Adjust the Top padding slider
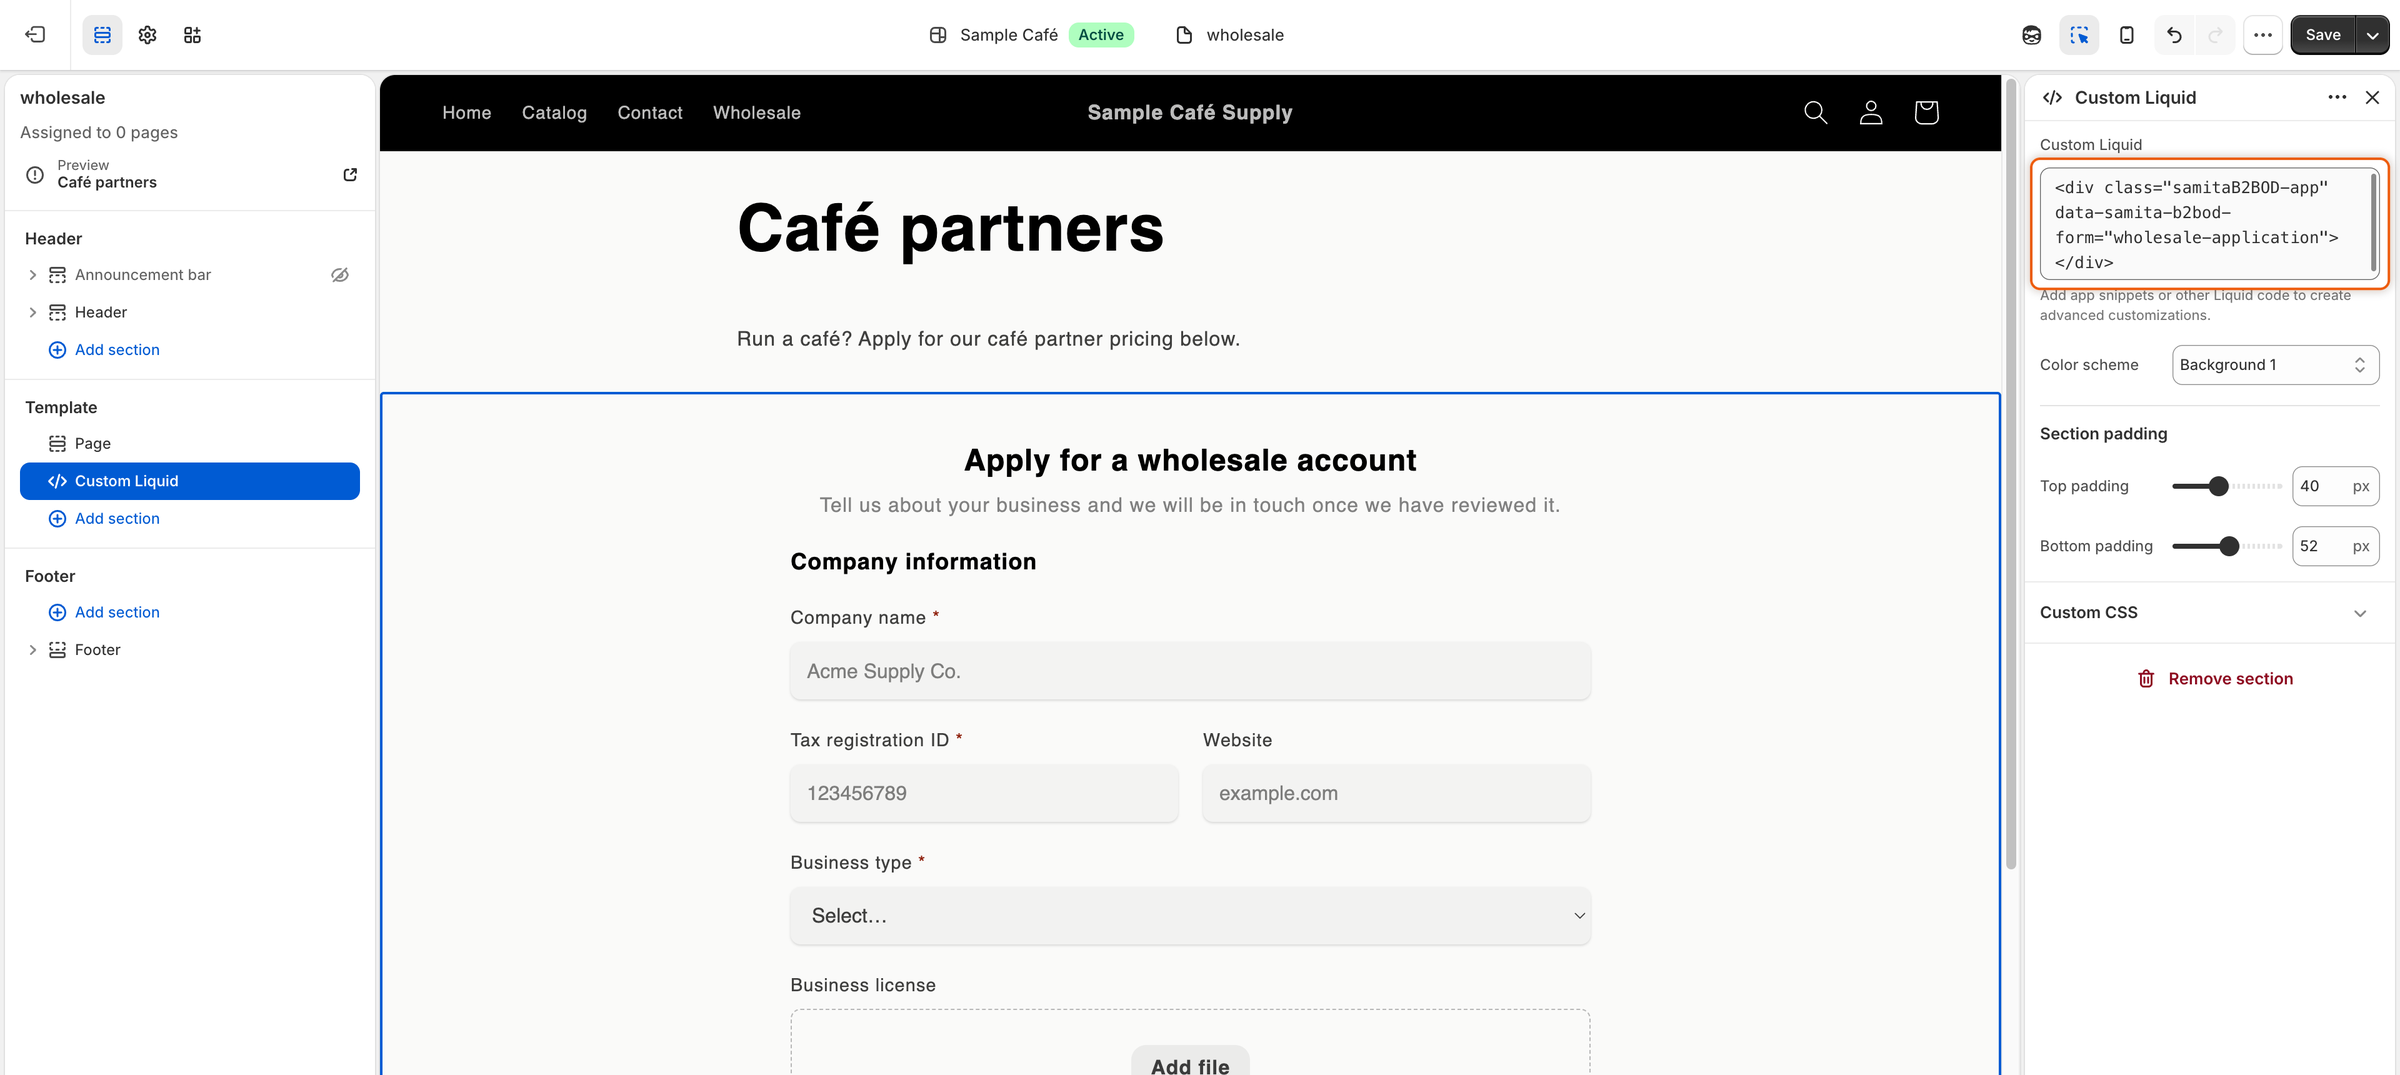 coord(2218,486)
